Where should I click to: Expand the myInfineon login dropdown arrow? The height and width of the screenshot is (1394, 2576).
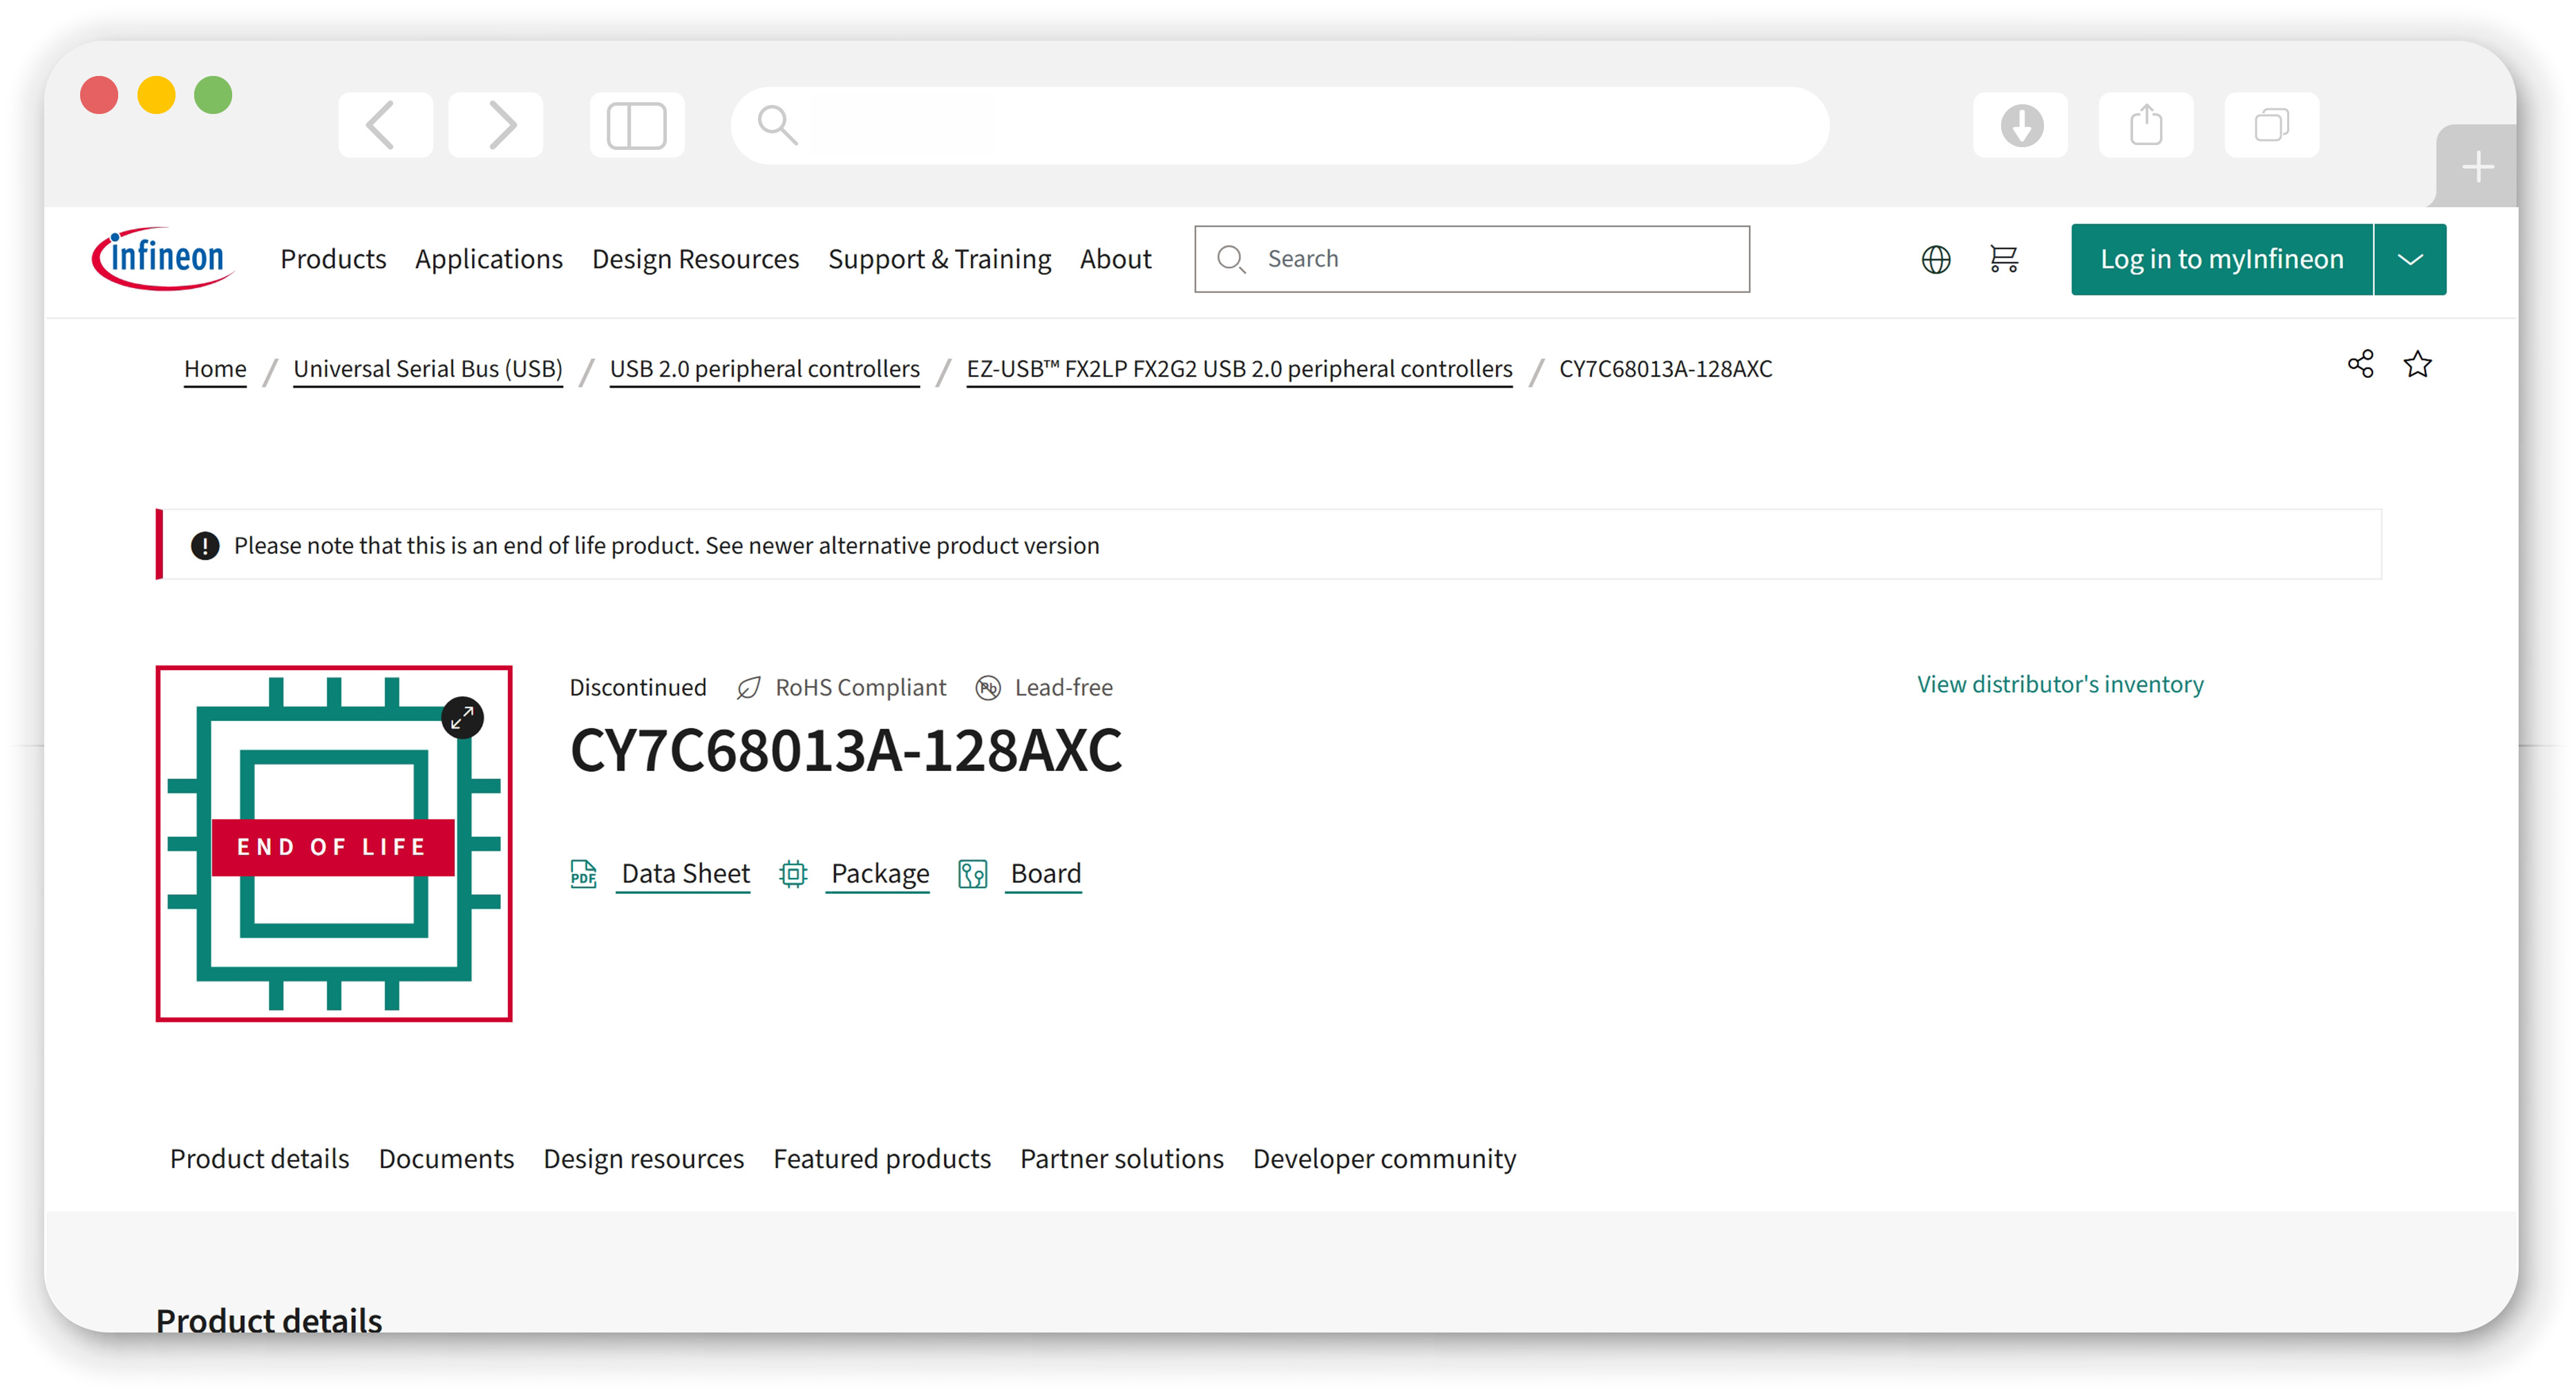[2409, 259]
